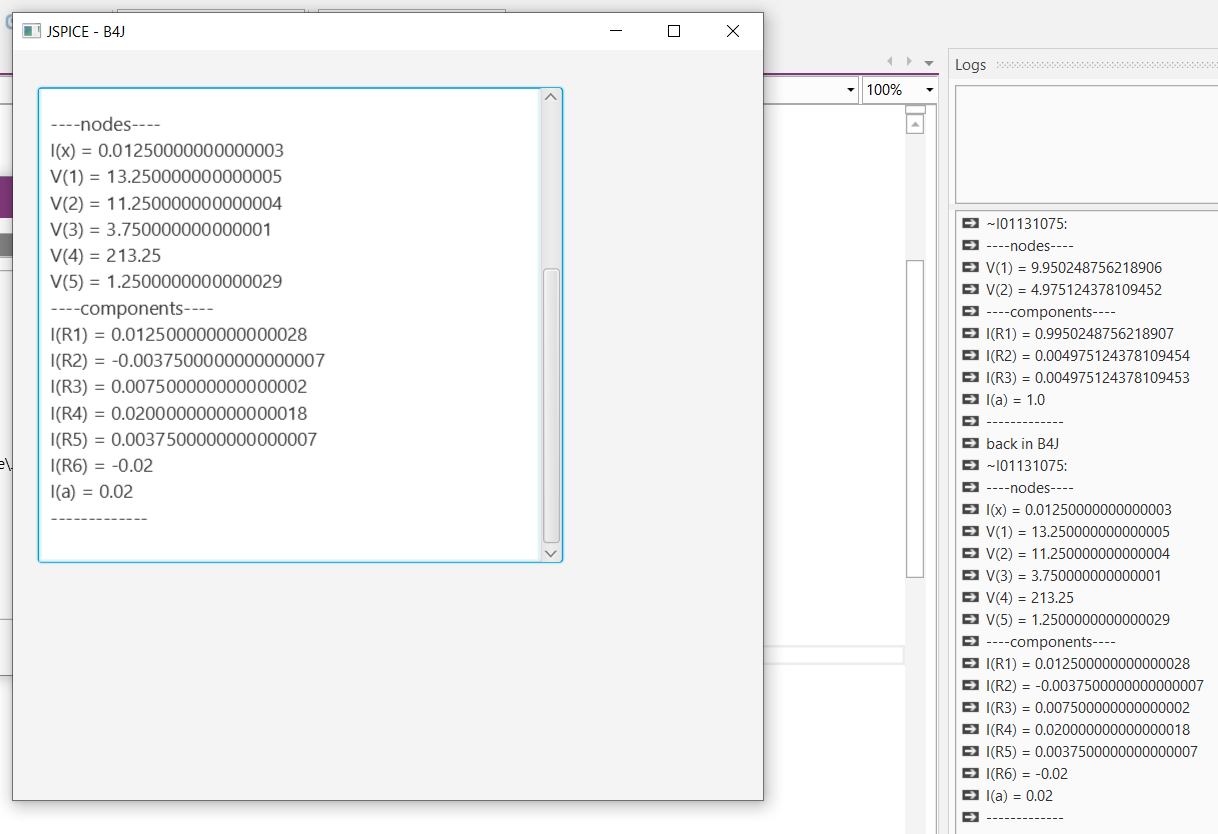Click the JSPICE window title bar icon
Image resolution: width=1218 pixels, height=834 pixels.
31,31
